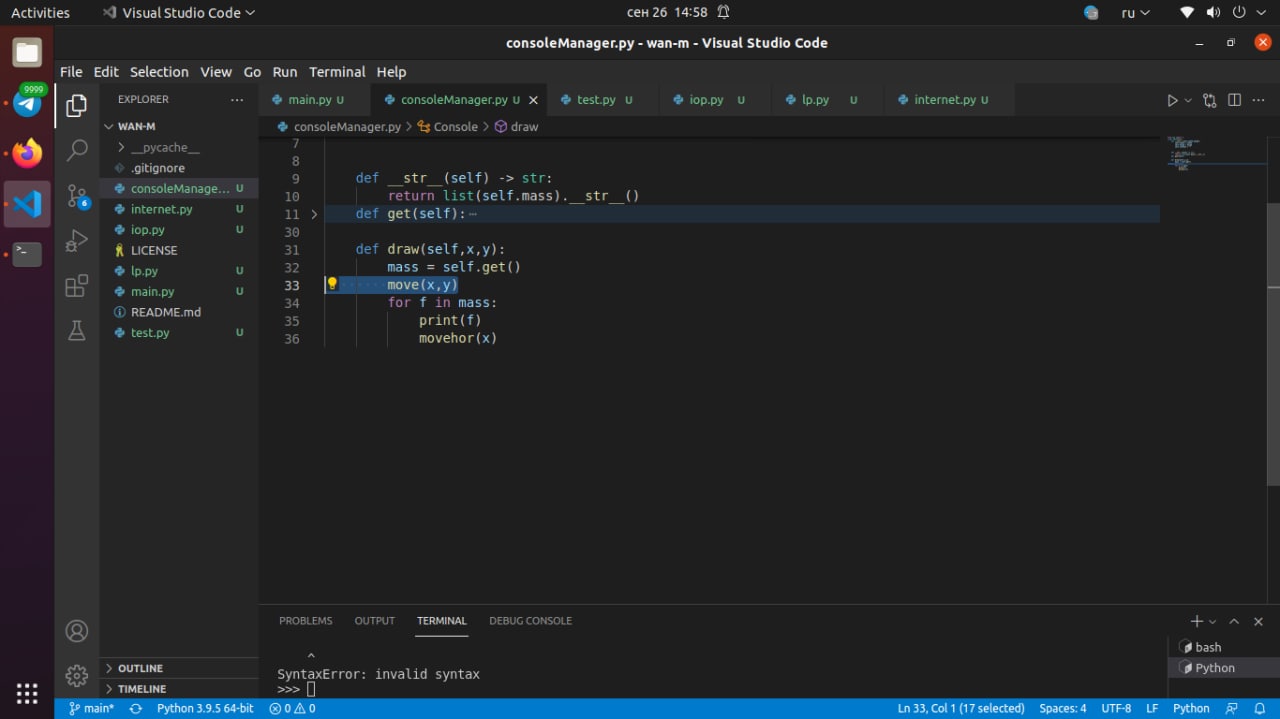Image resolution: width=1280 pixels, height=719 pixels.
Task: Open the Terminal menu
Action: pyautogui.click(x=337, y=72)
